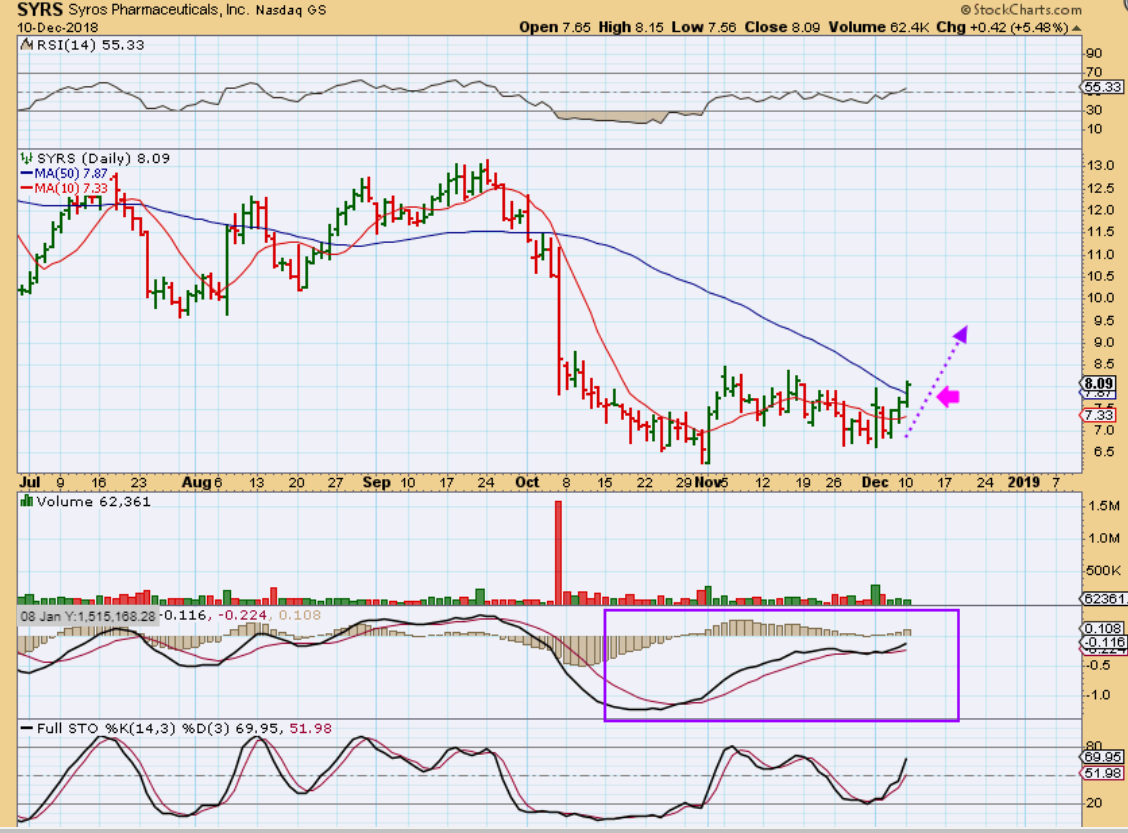Click the '-1.0' label on the MACD axis
Screen dimensions: 1128x833
(1097, 695)
